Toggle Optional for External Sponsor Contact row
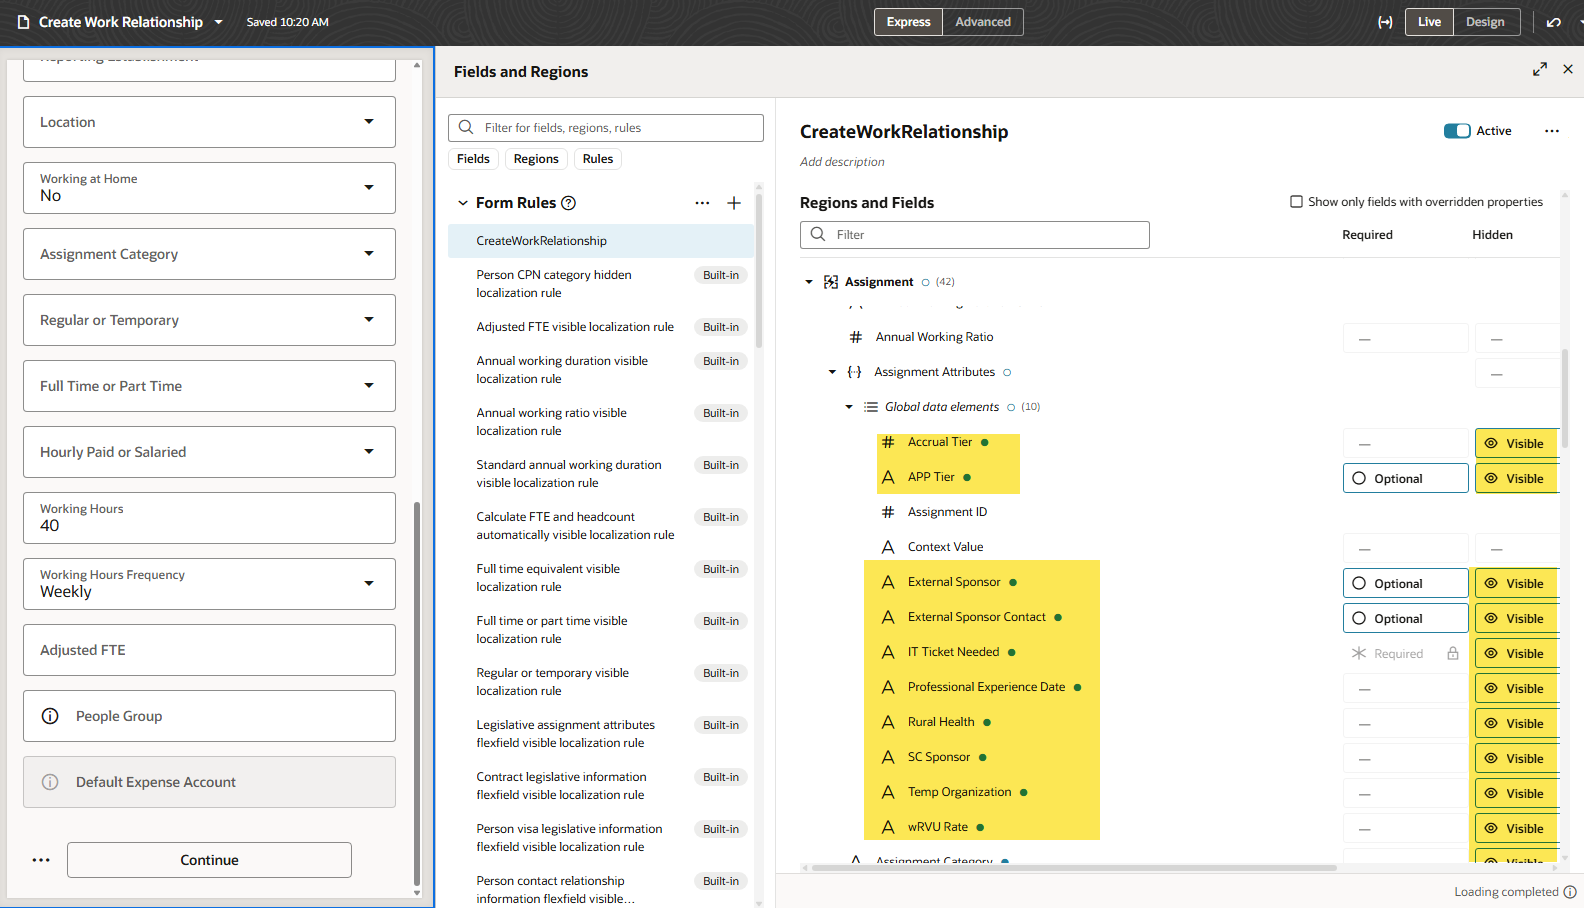Image resolution: width=1584 pixels, height=908 pixels. click(1406, 618)
